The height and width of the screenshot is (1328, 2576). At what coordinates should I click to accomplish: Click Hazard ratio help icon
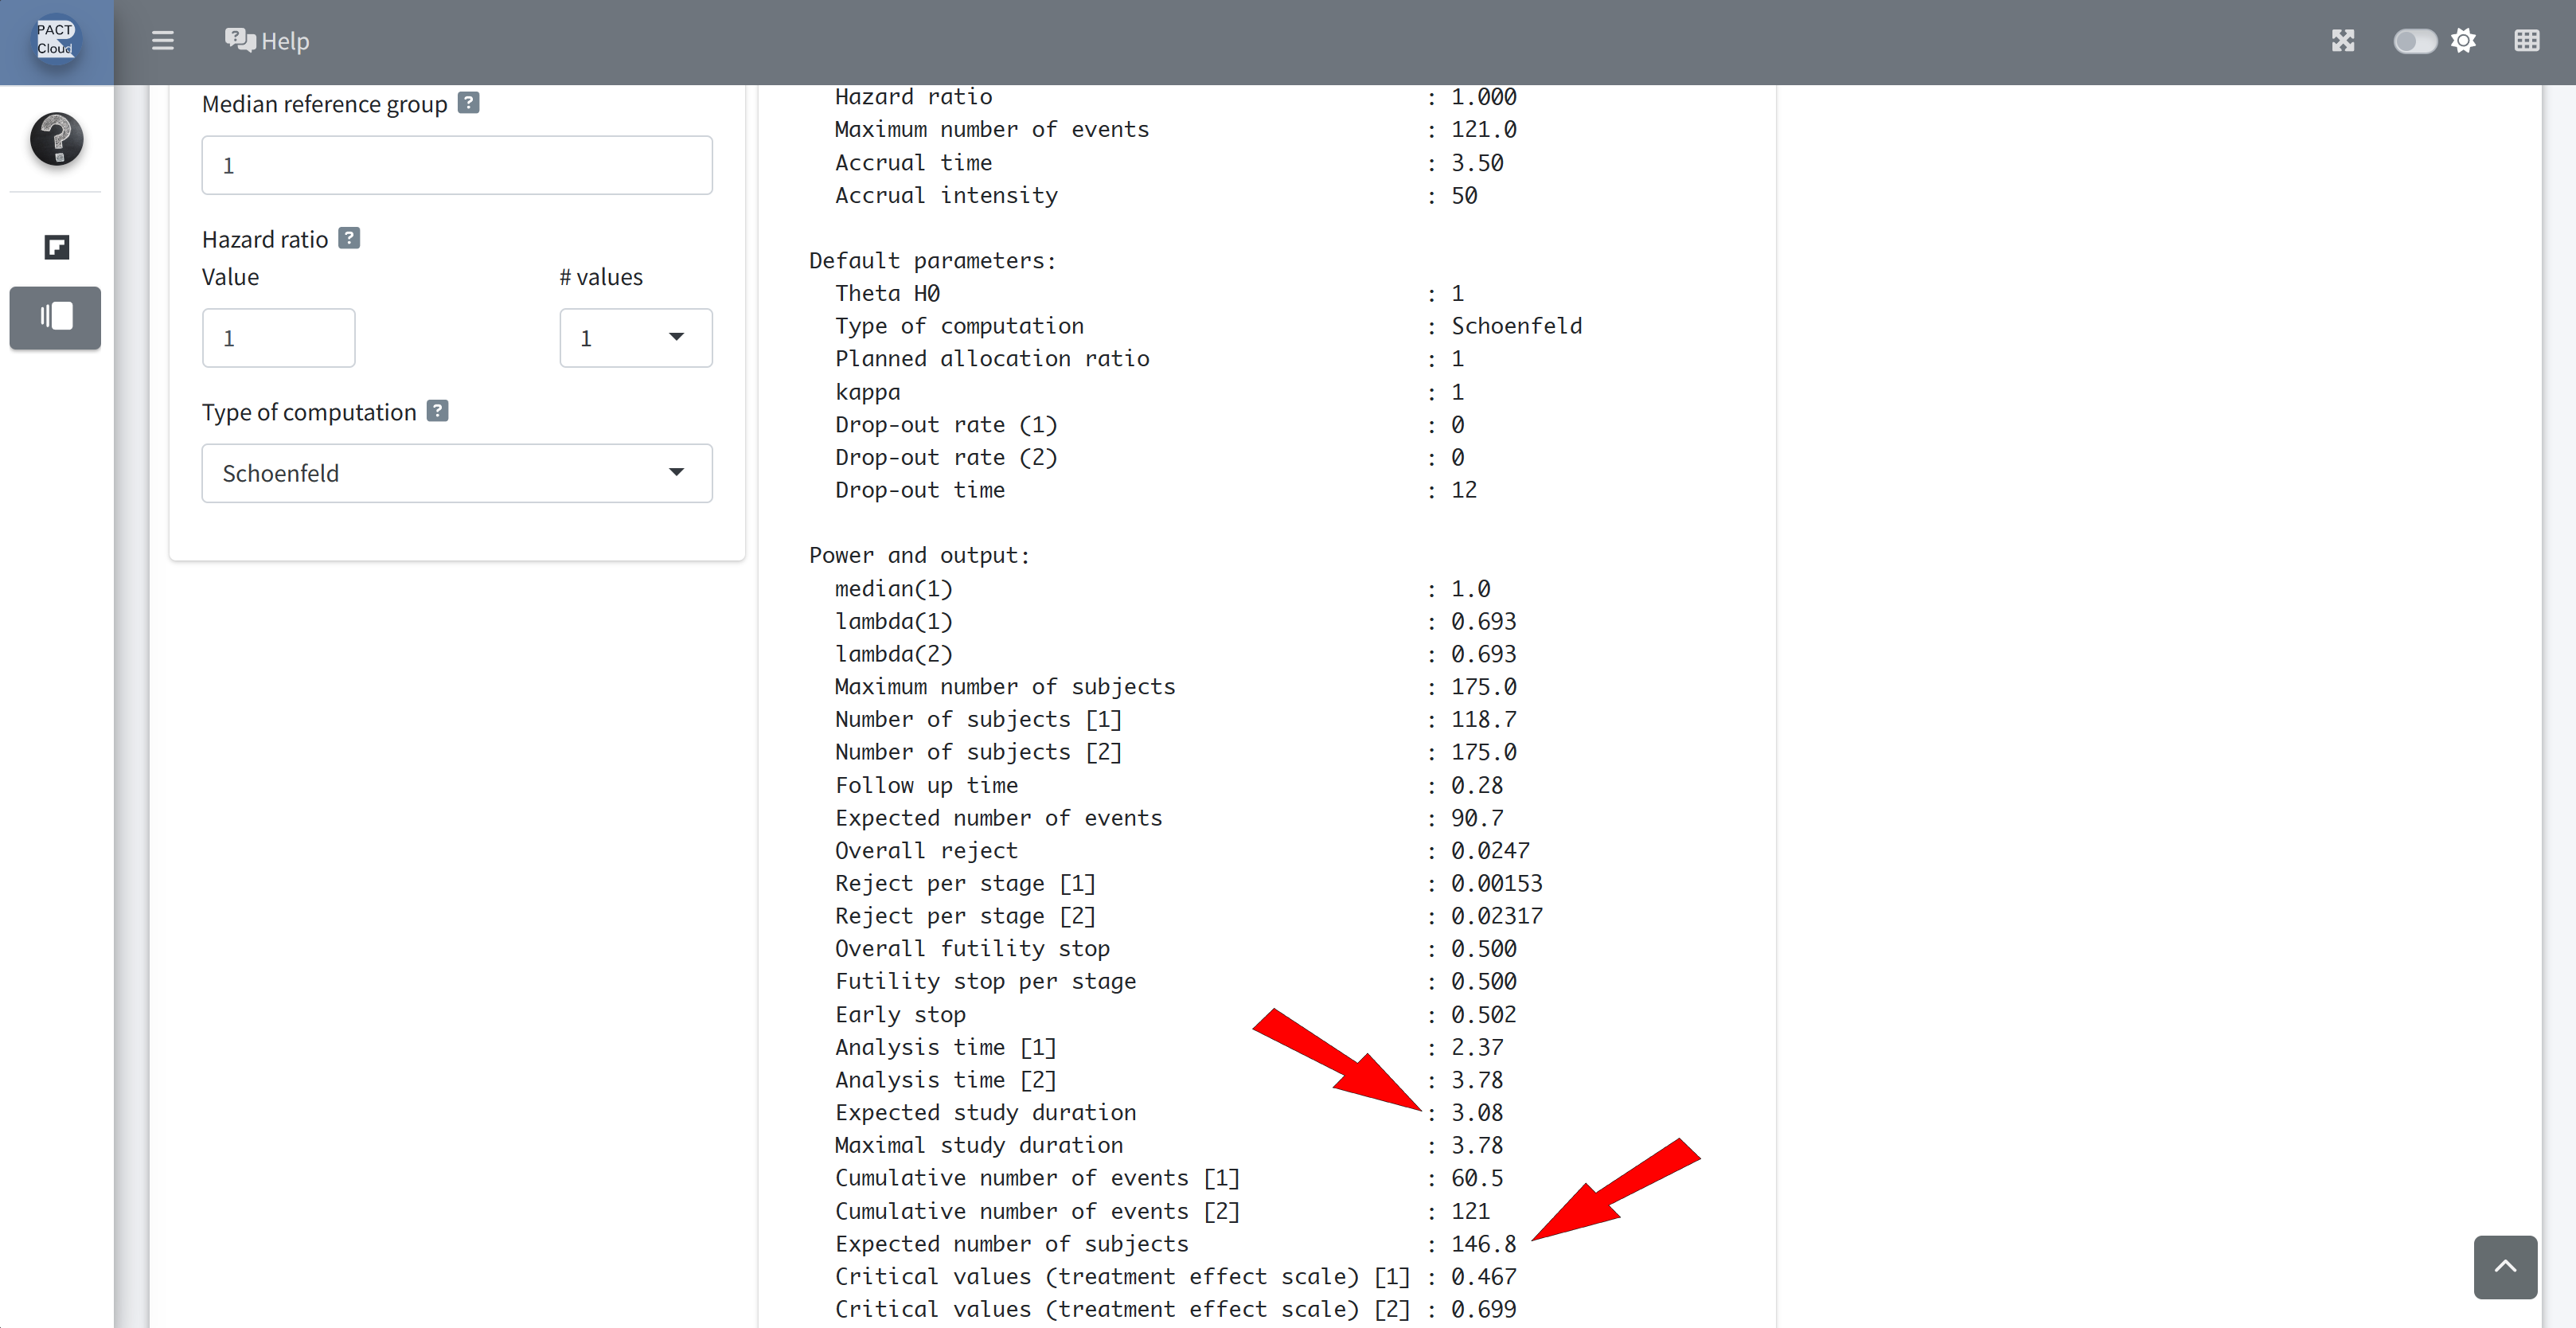click(348, 238)
